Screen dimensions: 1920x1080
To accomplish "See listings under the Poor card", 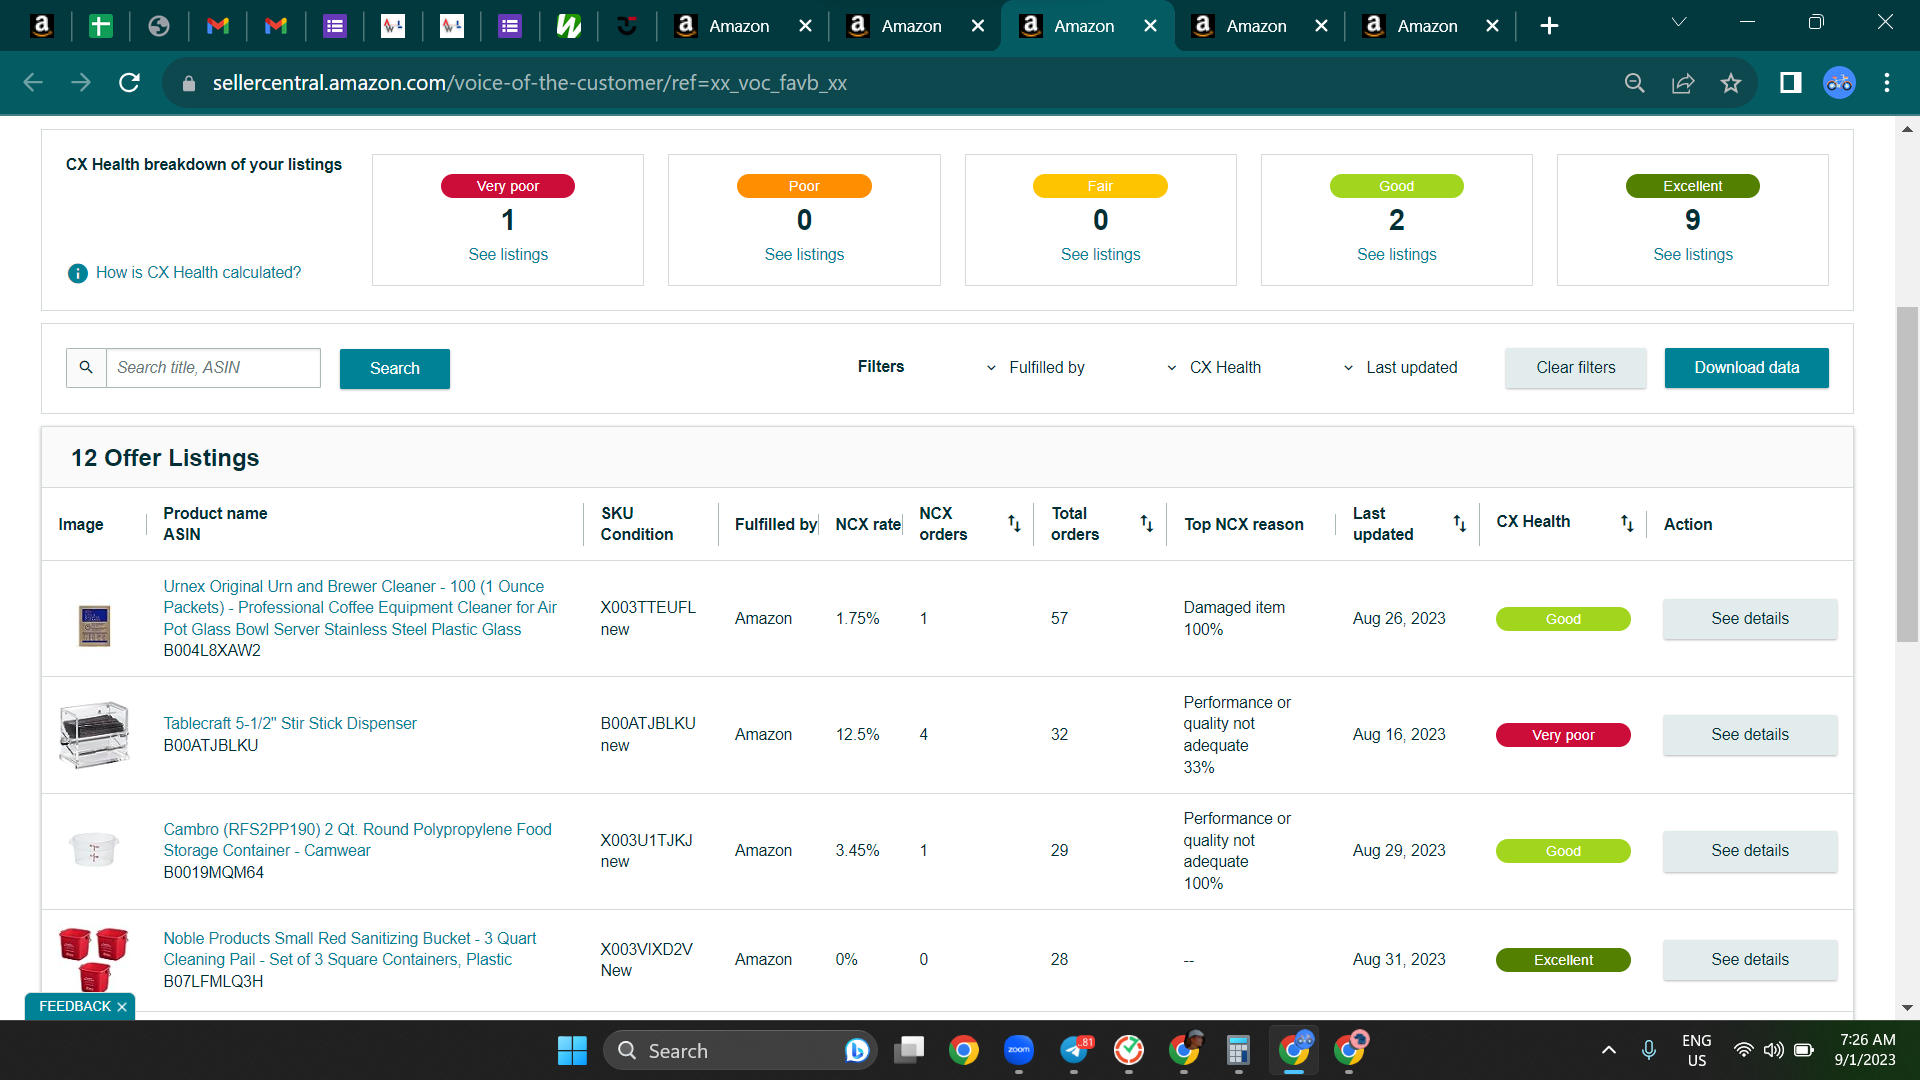I will point(804,255).
